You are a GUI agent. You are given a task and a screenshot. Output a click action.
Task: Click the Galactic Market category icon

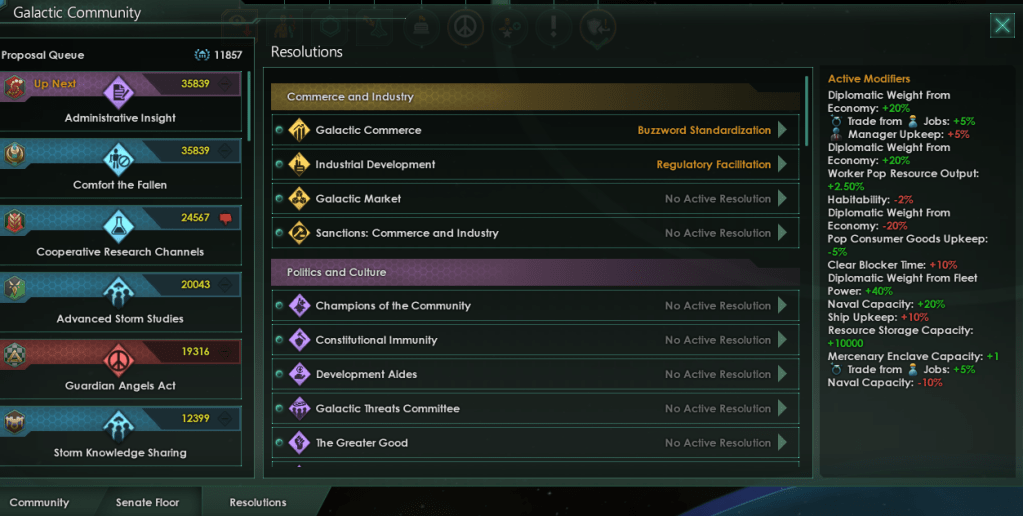(299, 199)
